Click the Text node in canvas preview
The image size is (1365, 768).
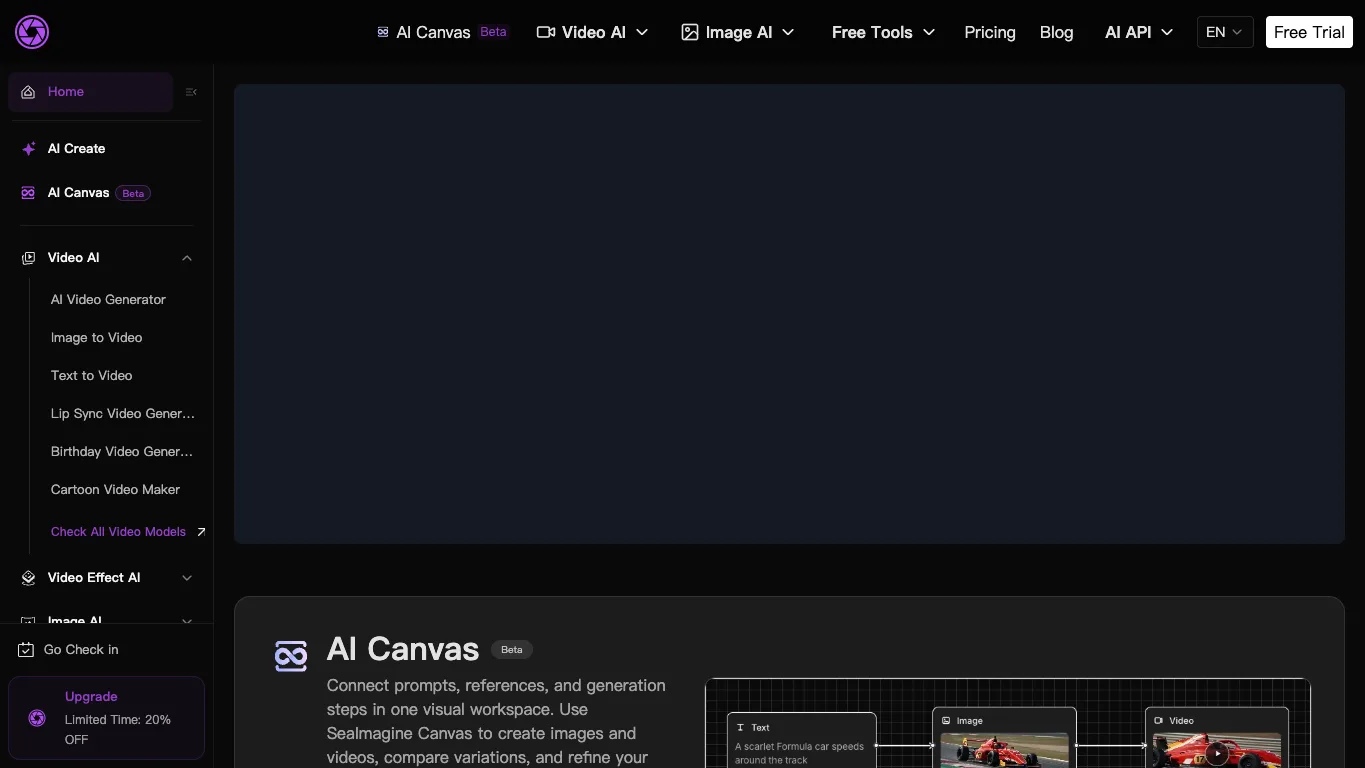point(802,740)
